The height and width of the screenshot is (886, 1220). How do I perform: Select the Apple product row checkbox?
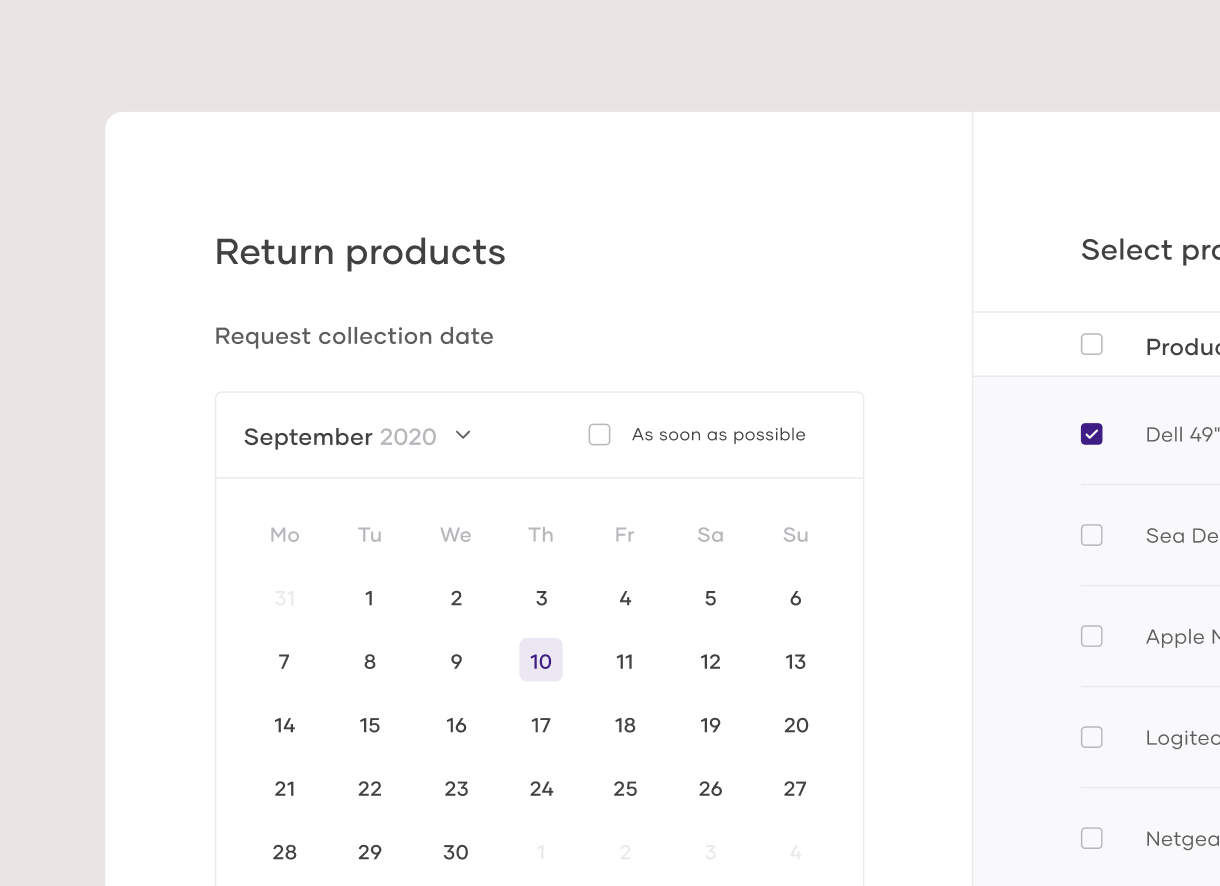(1092, 636)
